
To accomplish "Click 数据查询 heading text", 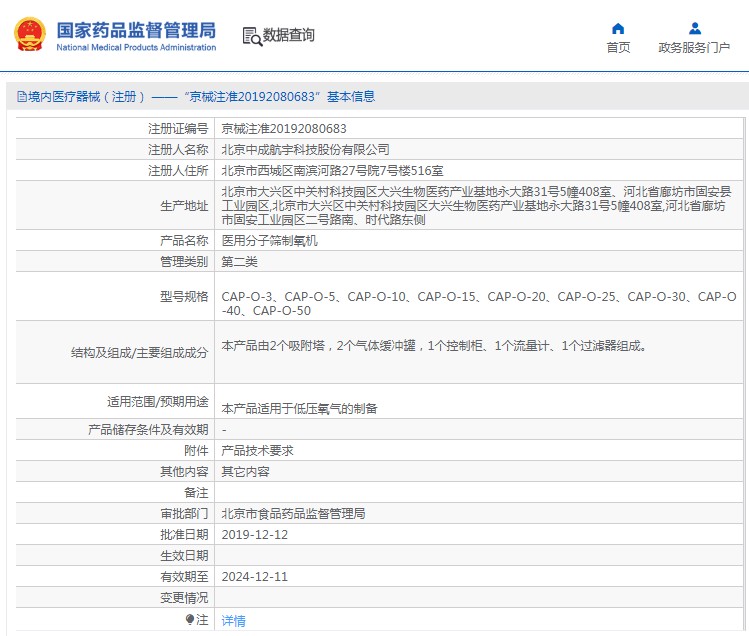I will coord(289,35).
